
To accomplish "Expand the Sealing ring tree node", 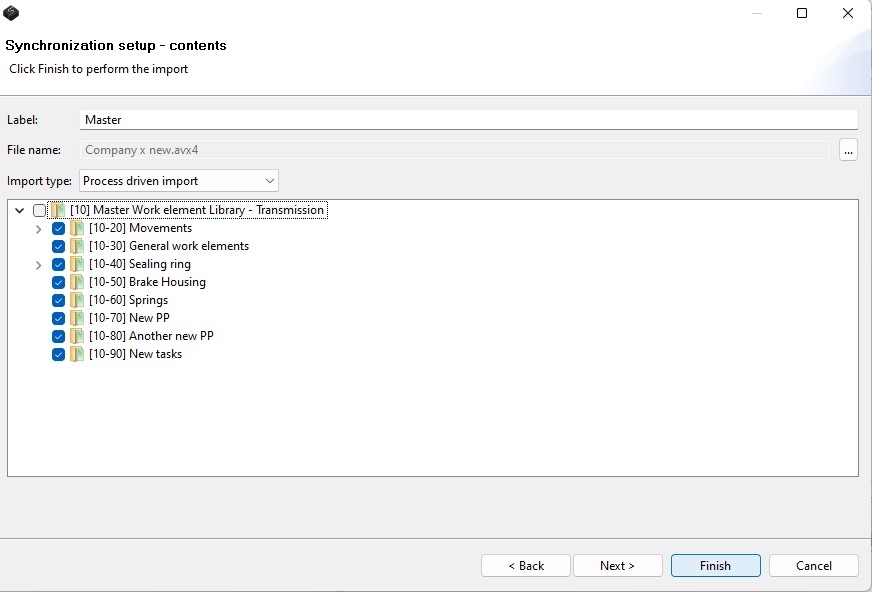I will [x=39, y=265].
